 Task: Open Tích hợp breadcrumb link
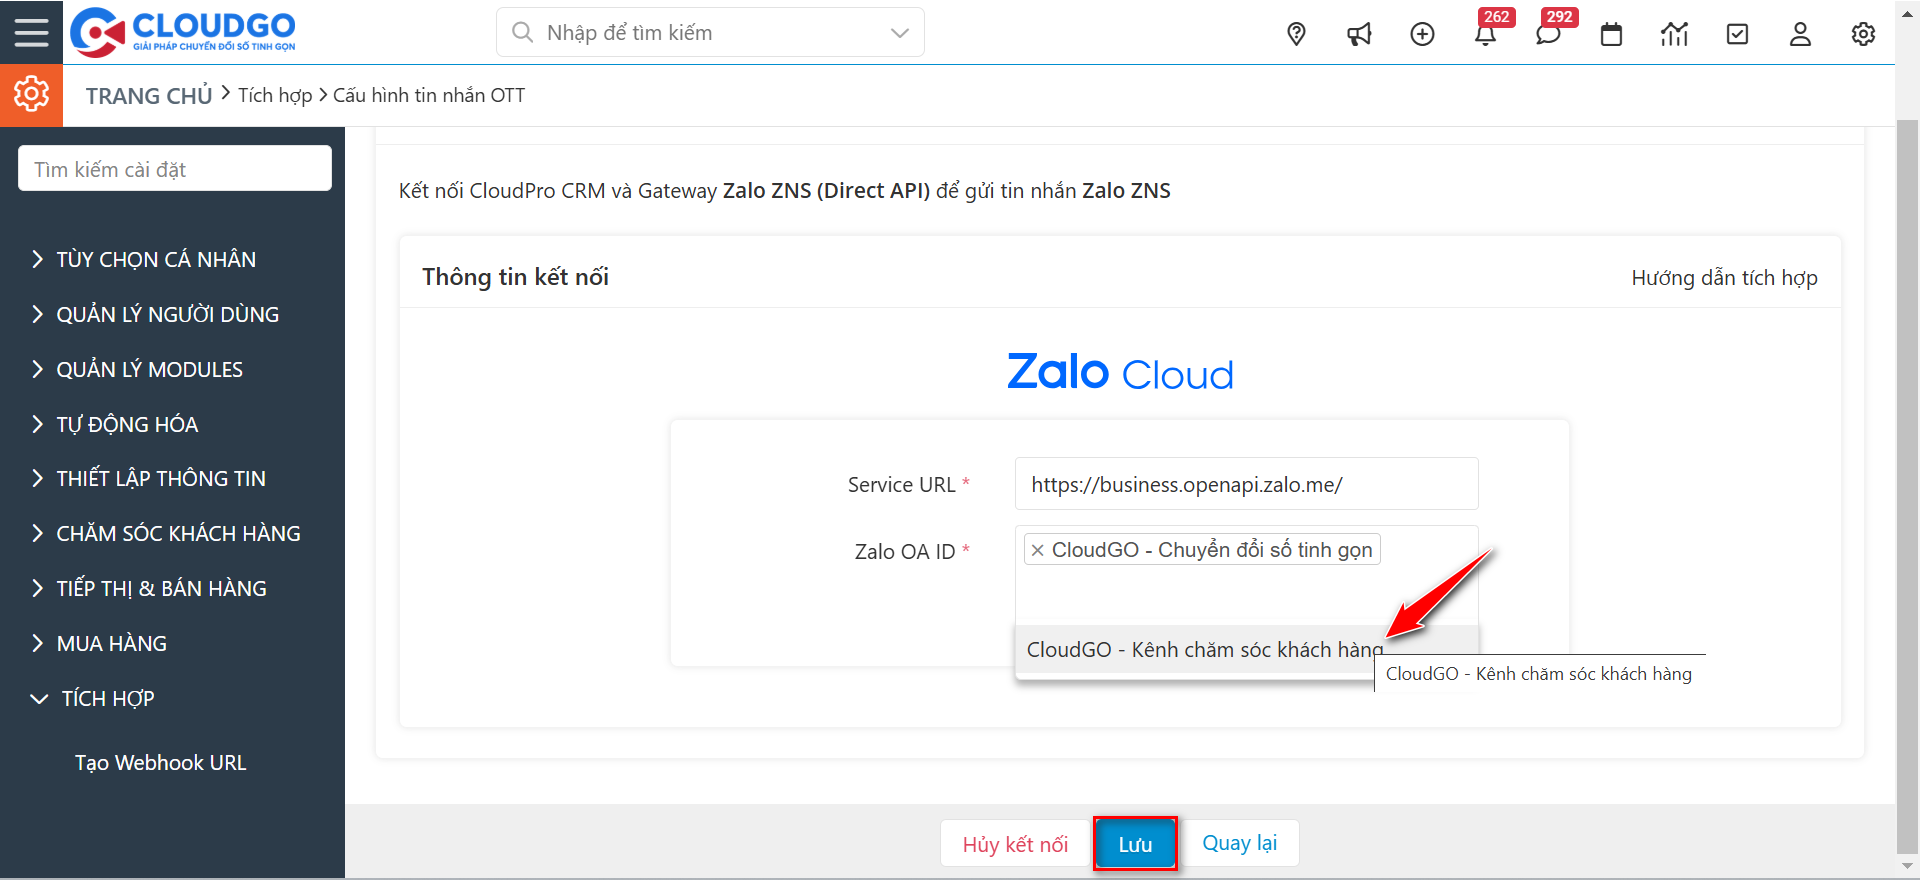(275, 95)
